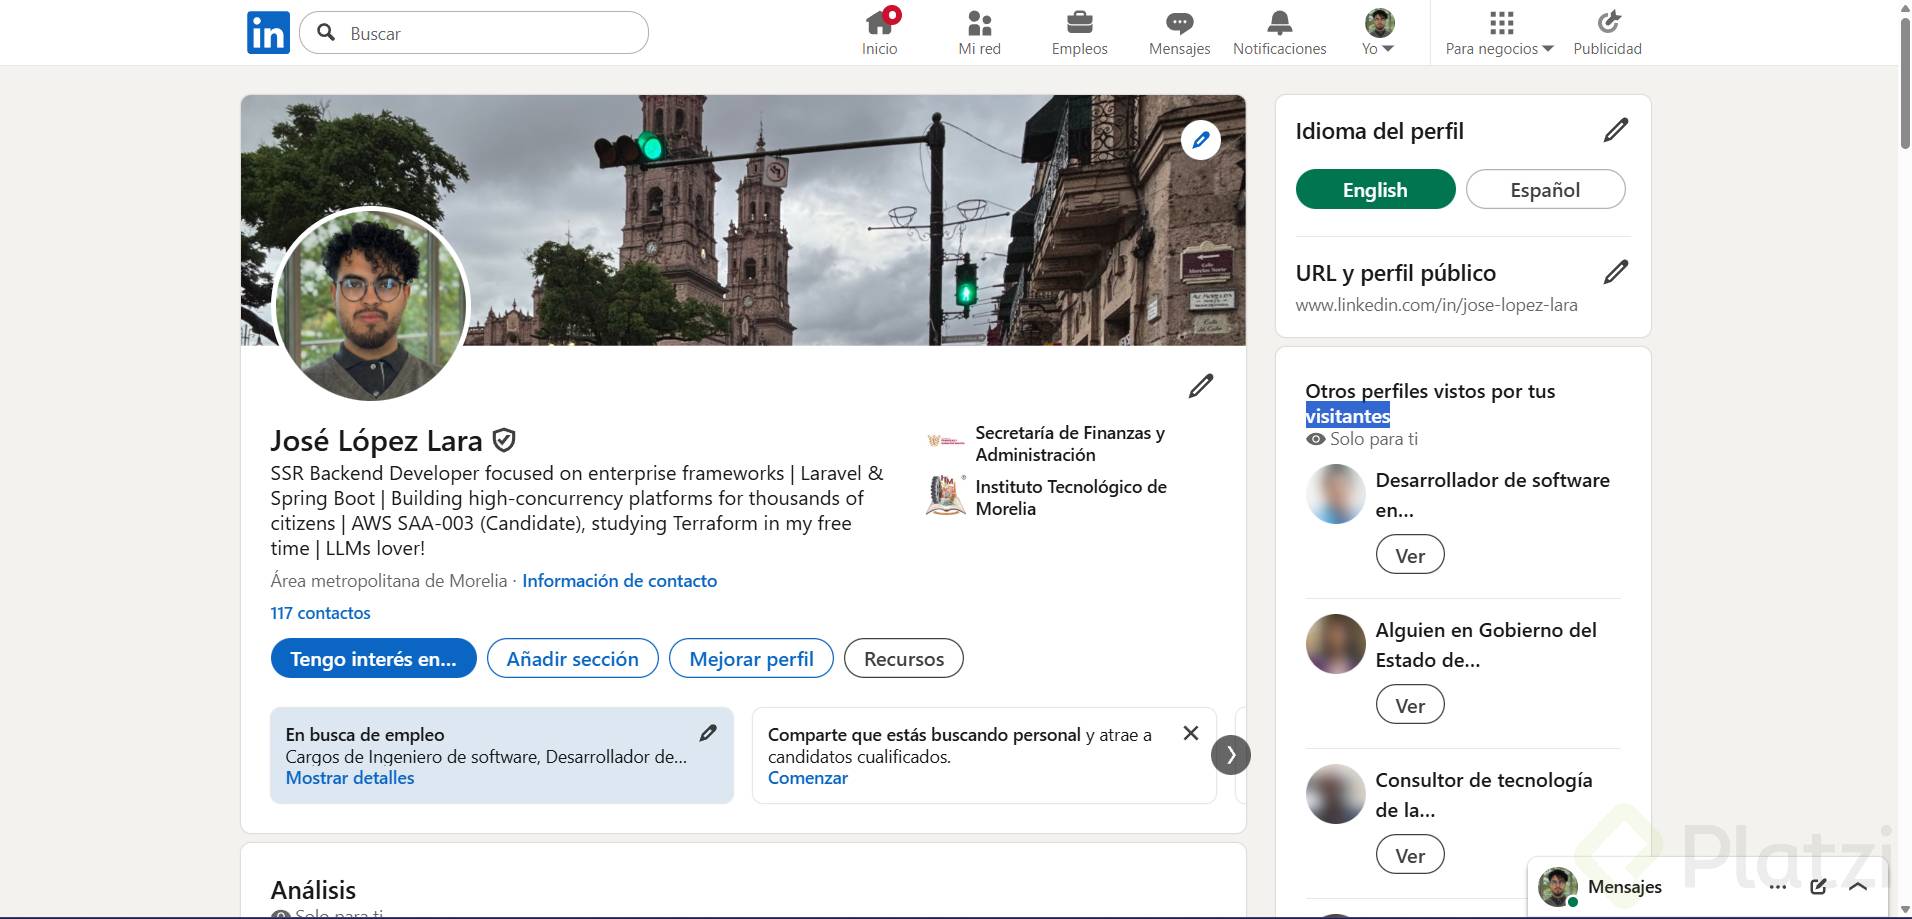This screenshot has width=1912, height=919.
Task: Open Para negocios dropdown menu
Action: point(1500,33)
